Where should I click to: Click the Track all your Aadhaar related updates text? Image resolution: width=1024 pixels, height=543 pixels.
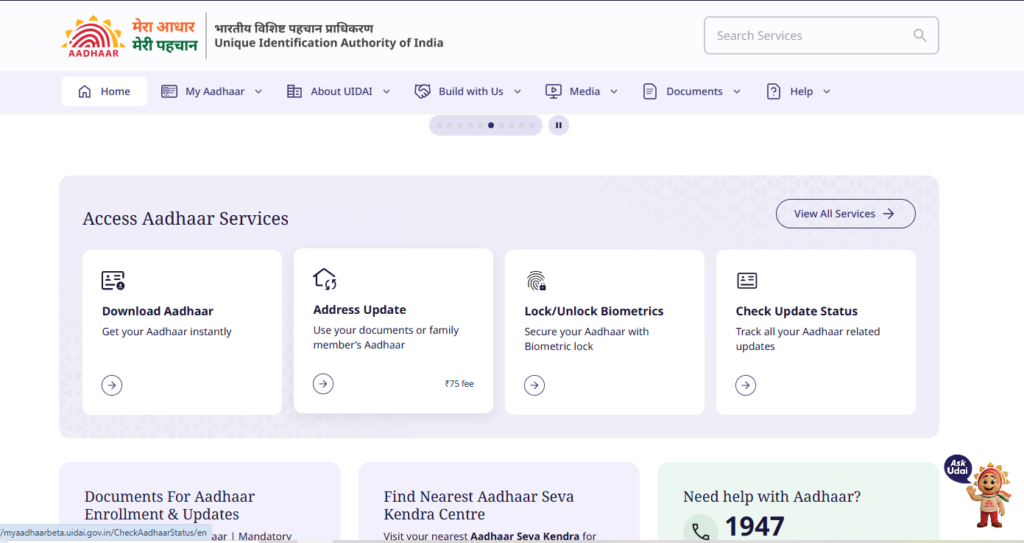(x=808, y=338)
